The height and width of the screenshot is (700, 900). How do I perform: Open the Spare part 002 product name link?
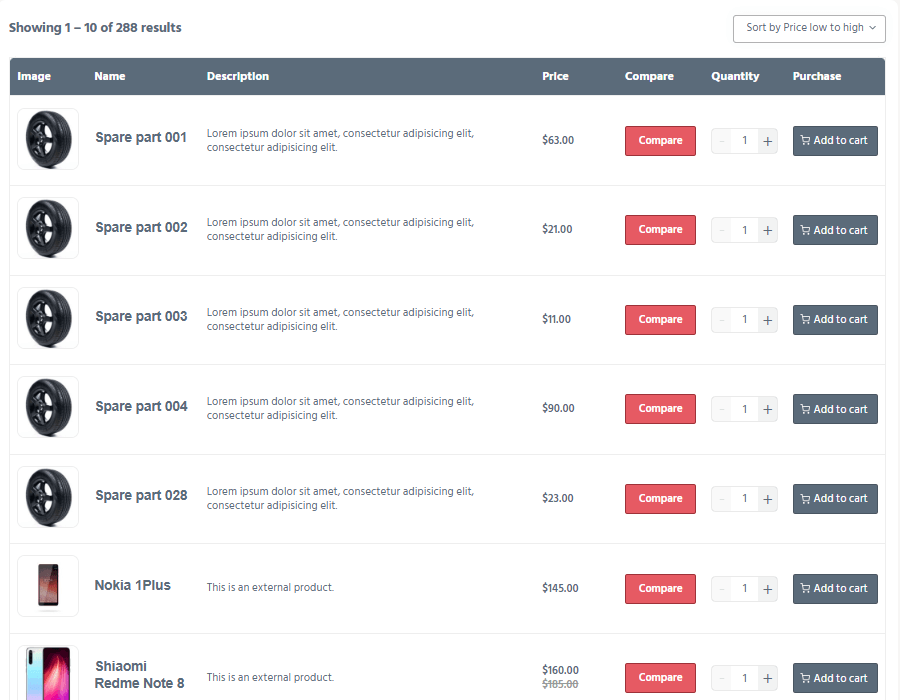coord(141,228)
